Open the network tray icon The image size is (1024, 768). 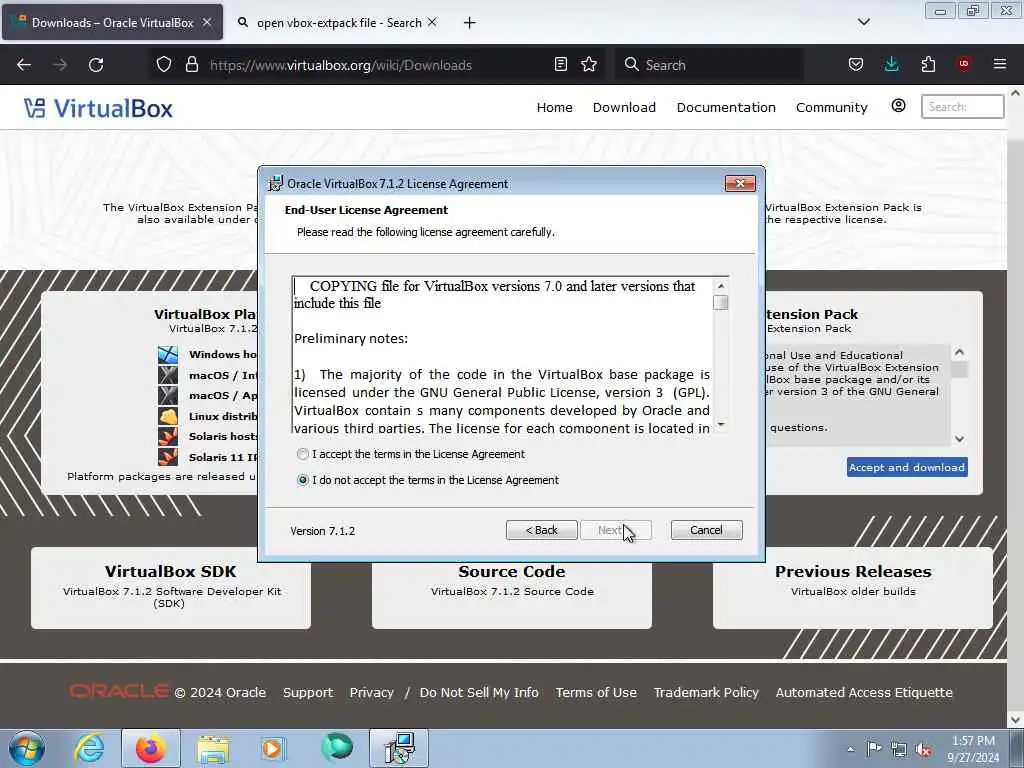pyautogui.click(x=899, y=749)
